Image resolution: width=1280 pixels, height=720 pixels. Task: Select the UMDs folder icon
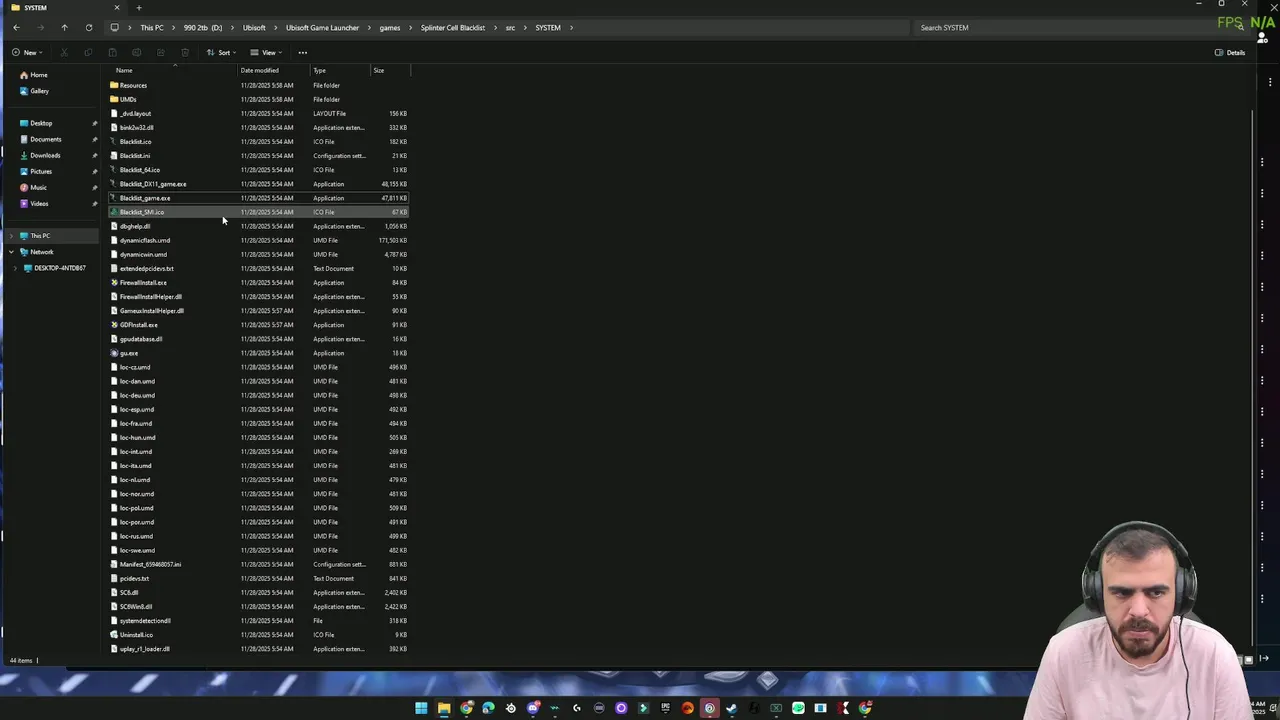(x=114, y=99)
